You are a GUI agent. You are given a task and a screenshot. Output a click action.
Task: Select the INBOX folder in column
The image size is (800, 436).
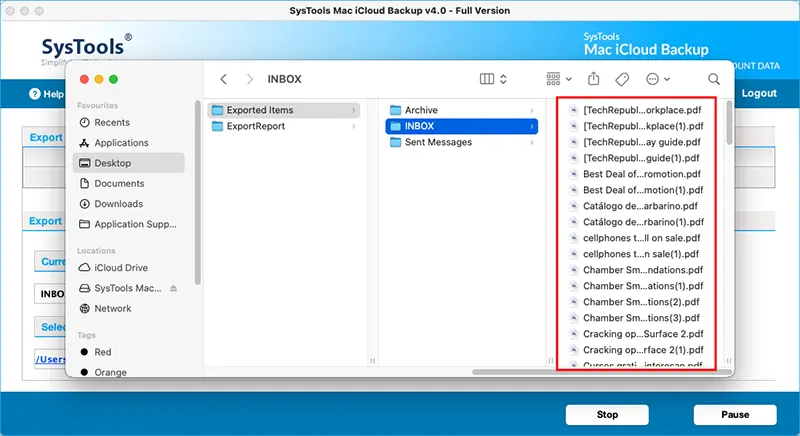click(461, 126)
